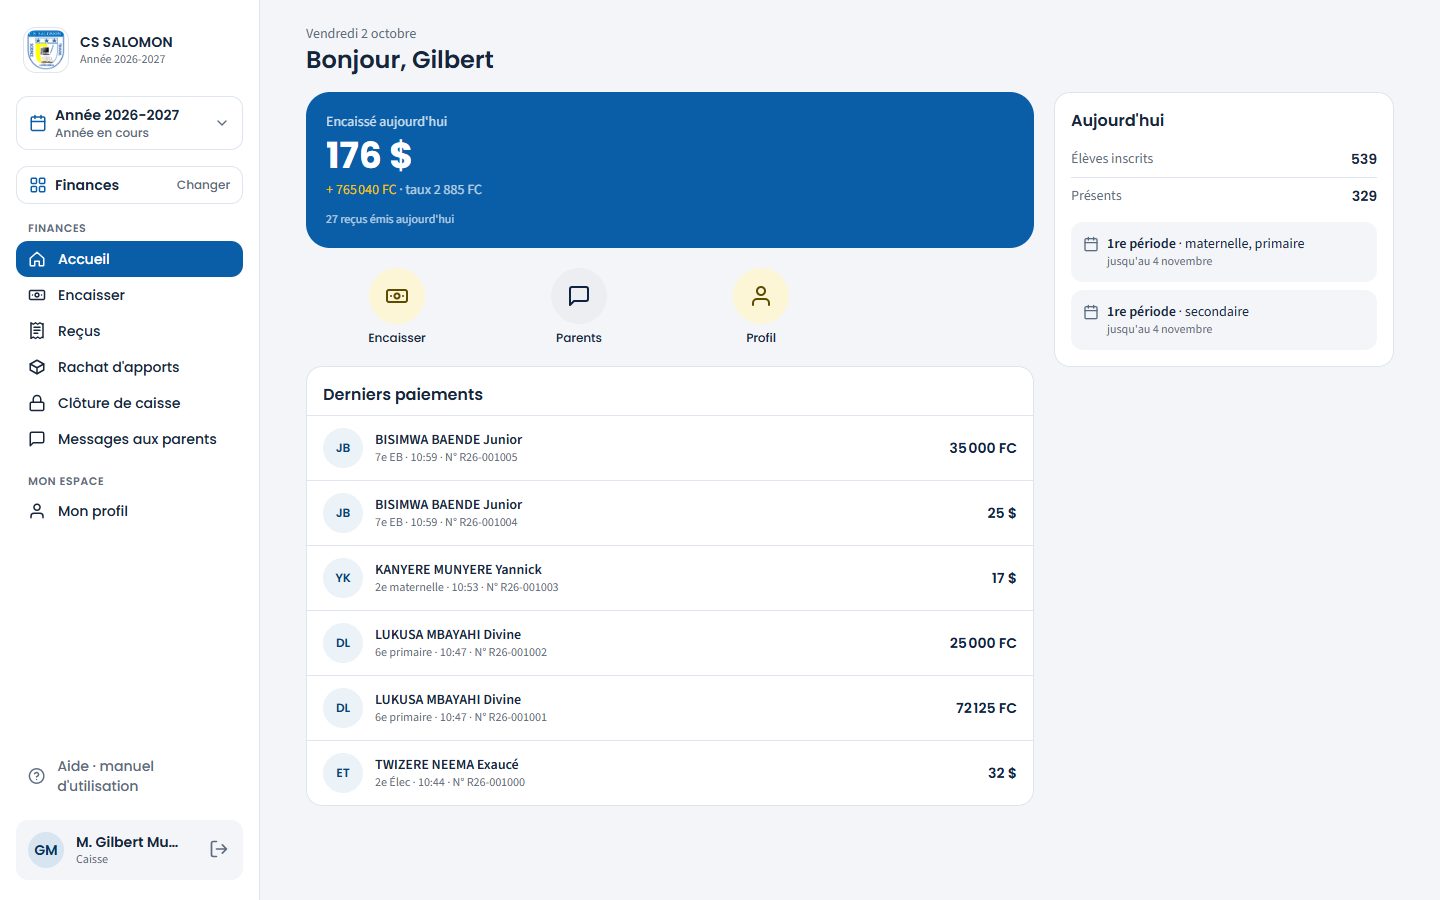This screenshot has height=900, width=1440.
Task: Click the Finances module grid icon
Action: 38,185
